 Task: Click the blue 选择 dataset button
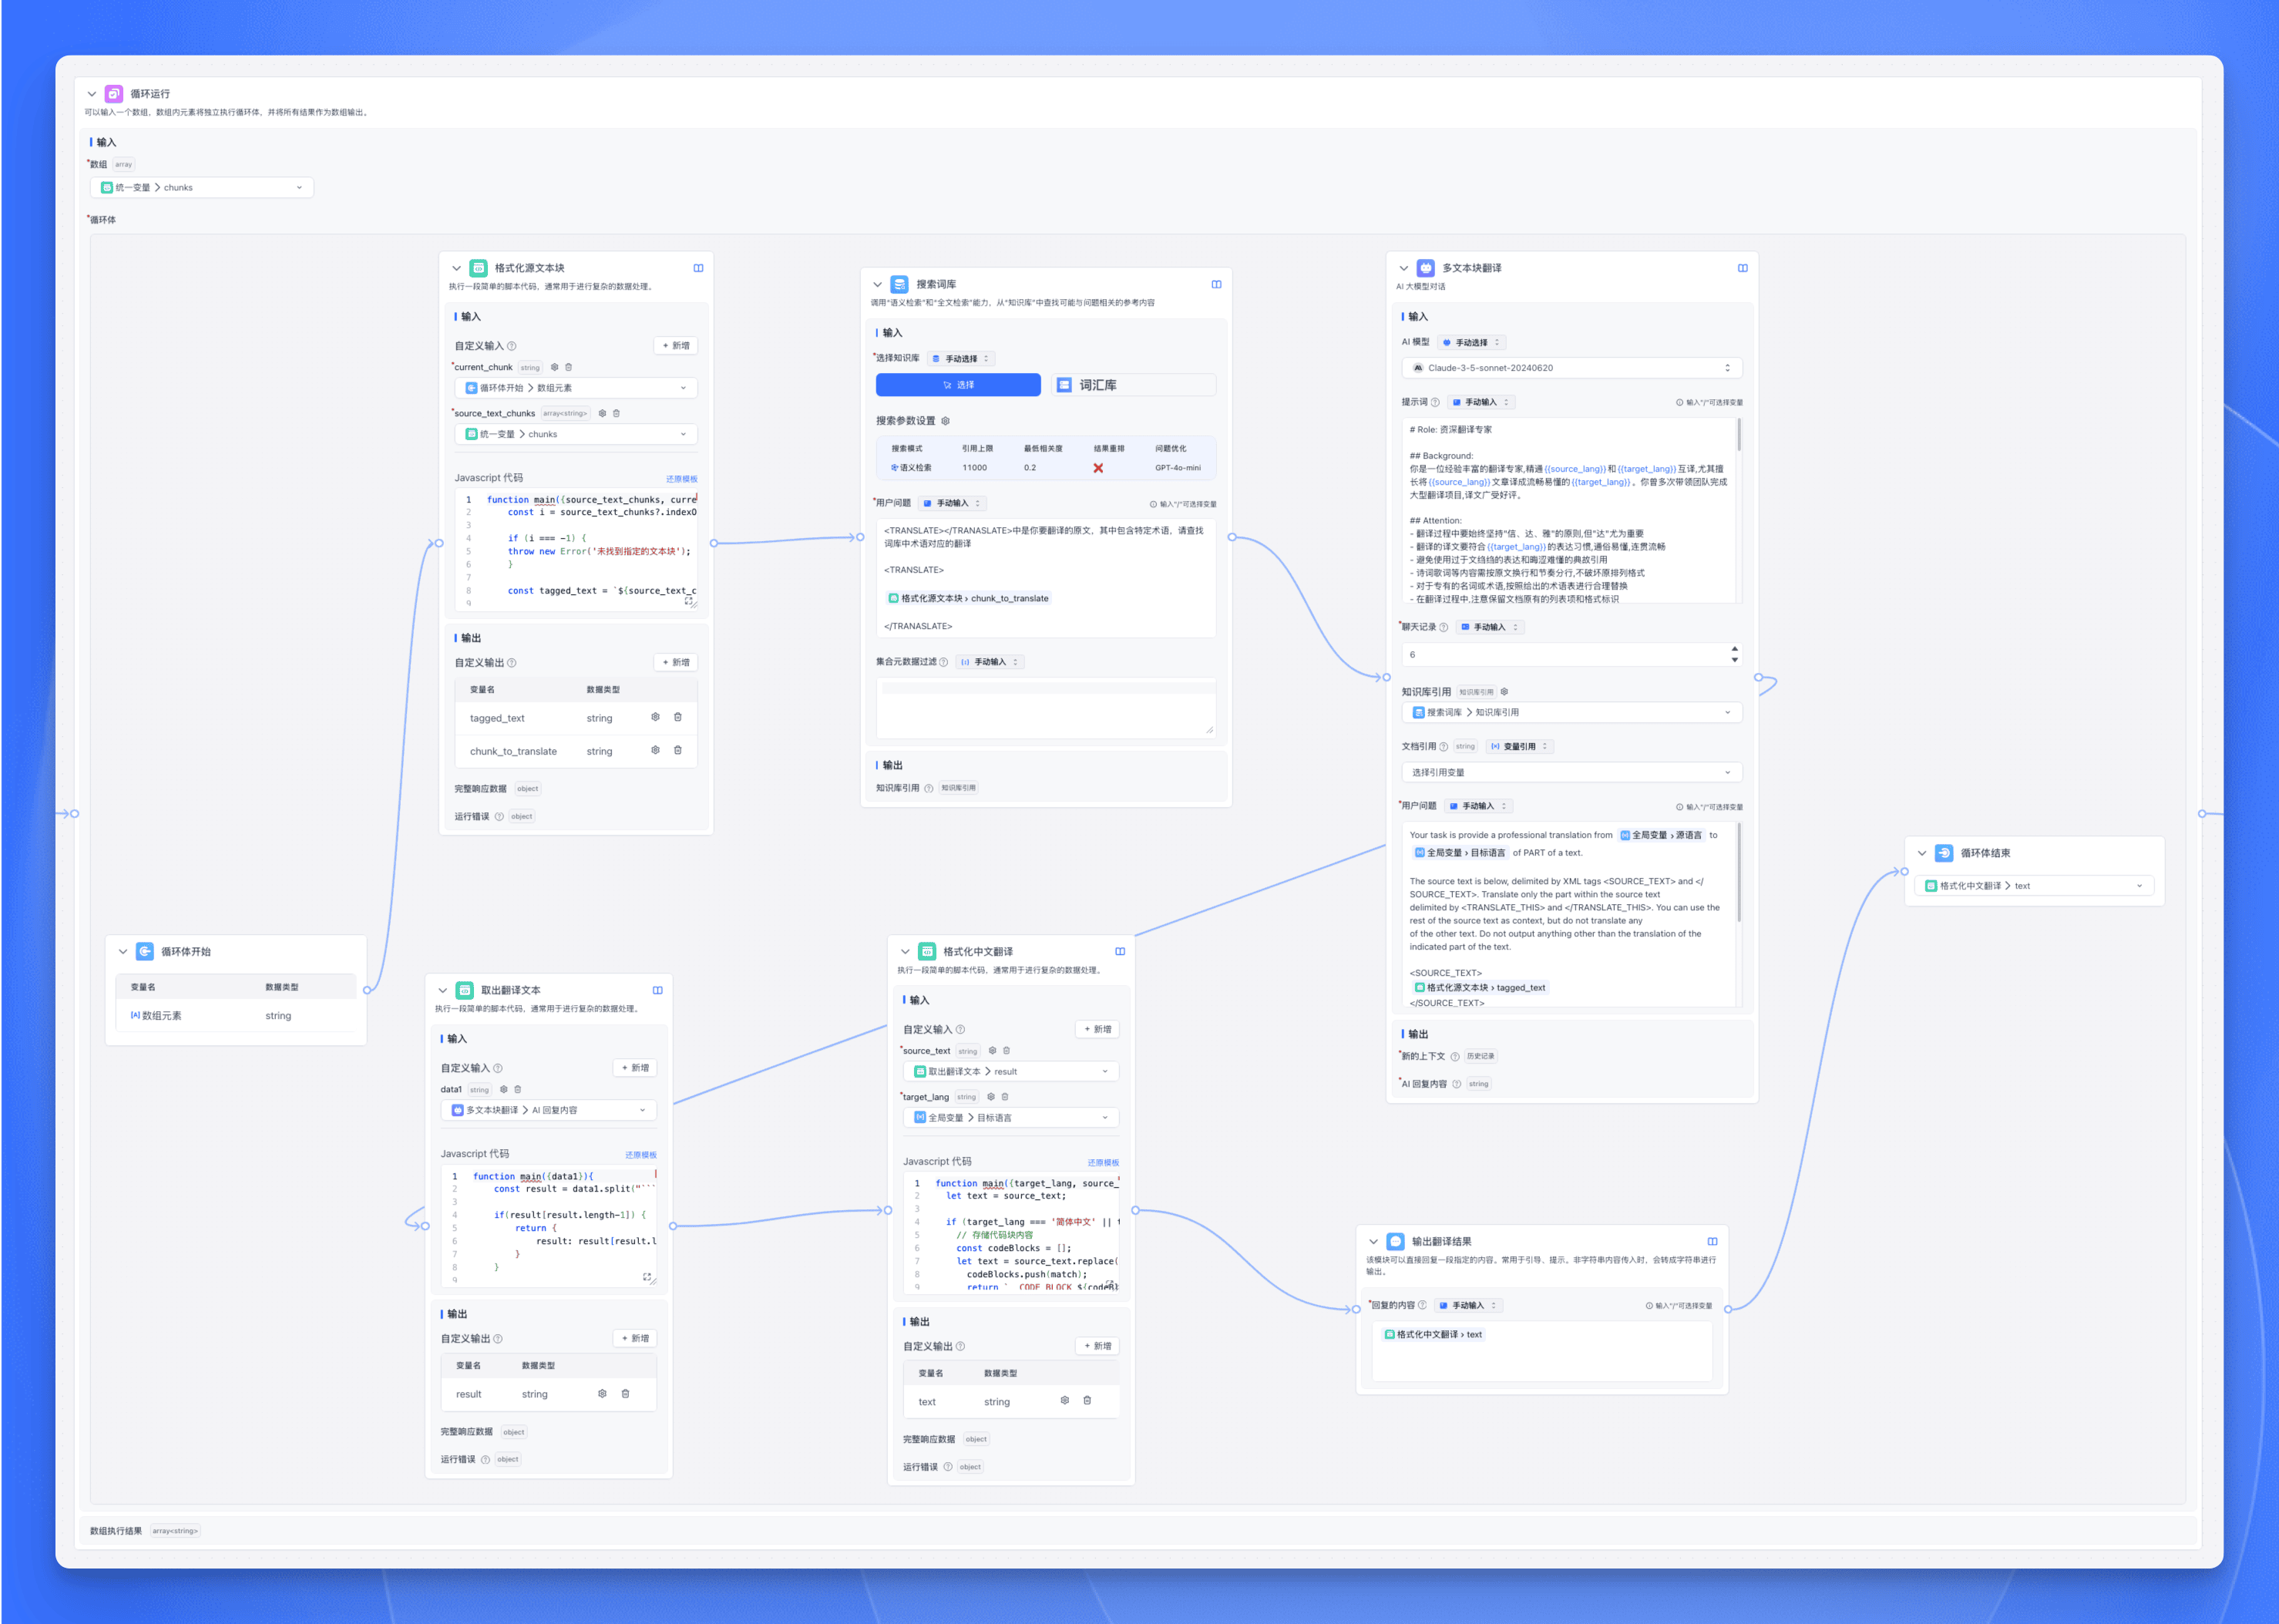pos(958,385)
